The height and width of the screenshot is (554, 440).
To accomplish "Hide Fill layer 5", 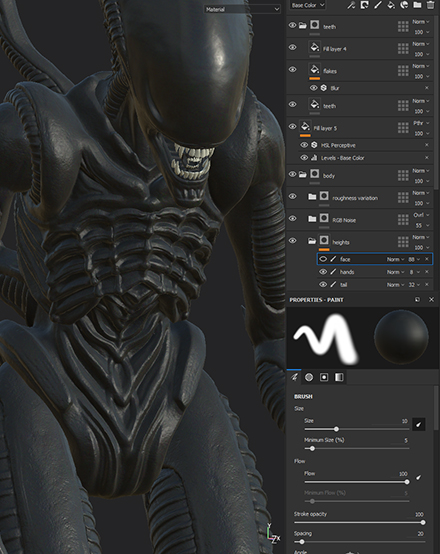I will pyautogui.click(x=292, y=126).
